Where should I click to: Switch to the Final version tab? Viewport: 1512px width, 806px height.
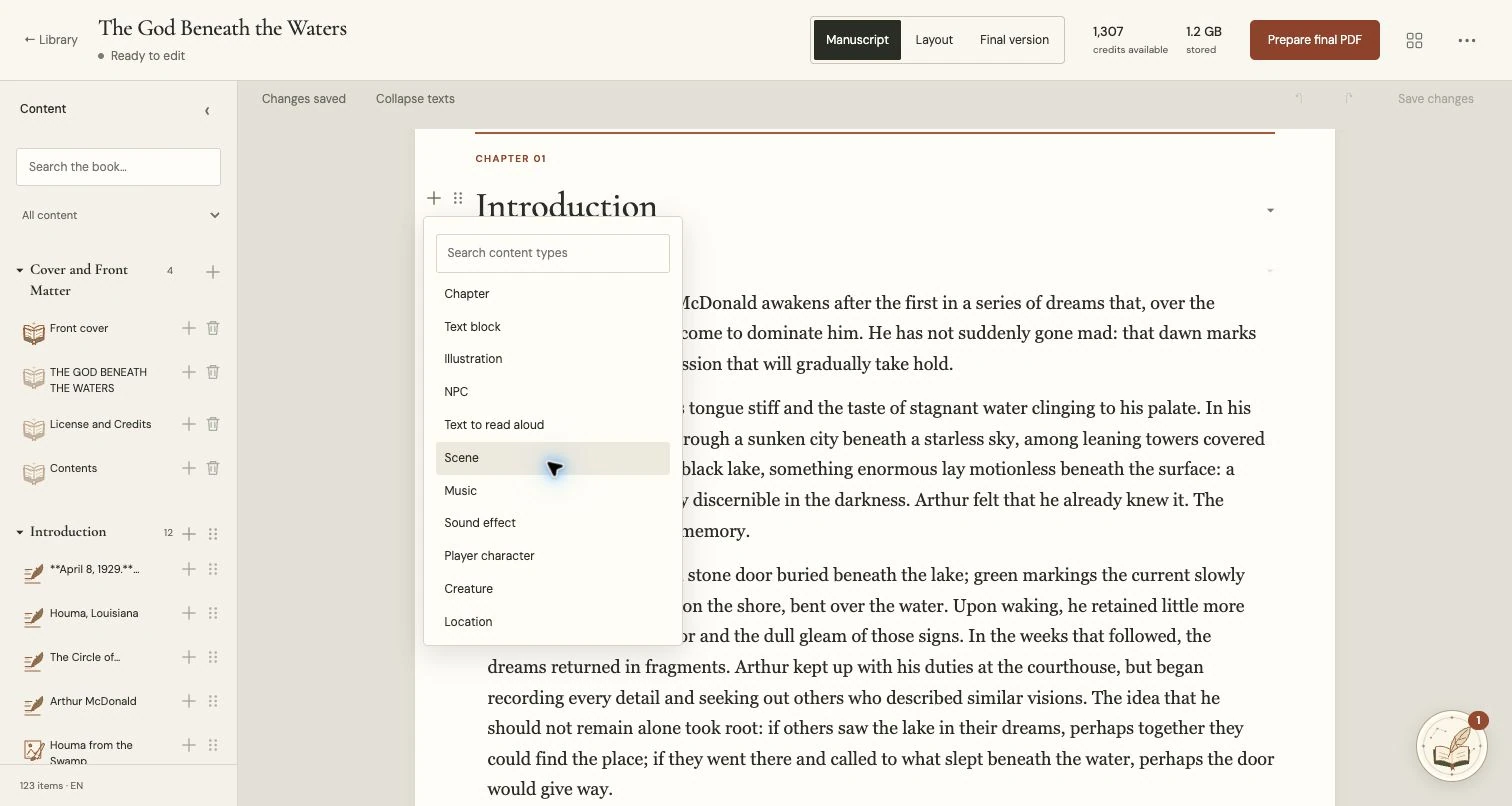pyautogui.click(x=1014, y=40)
